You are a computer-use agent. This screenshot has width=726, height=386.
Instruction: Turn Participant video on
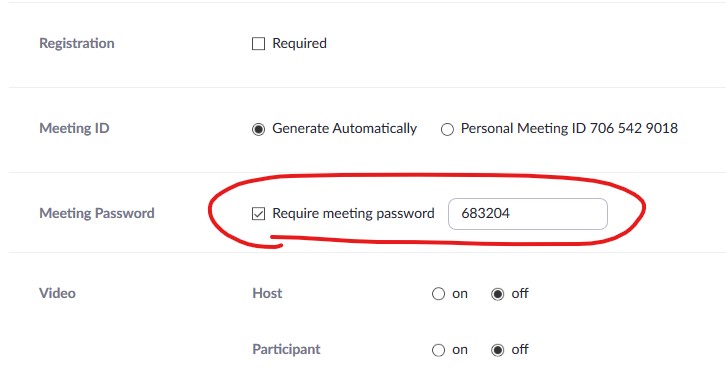click(x=438, y=350)
